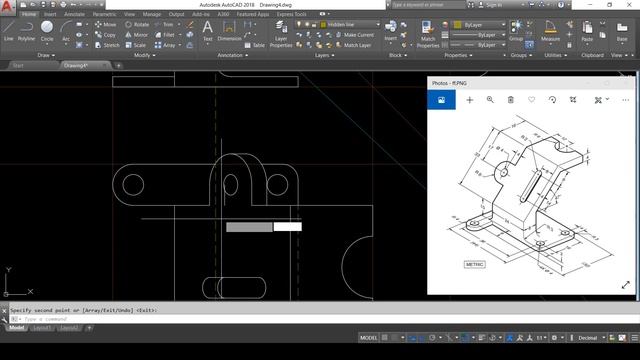Select the Line draw tool
640x360 pixels.
tap(9, 31)
